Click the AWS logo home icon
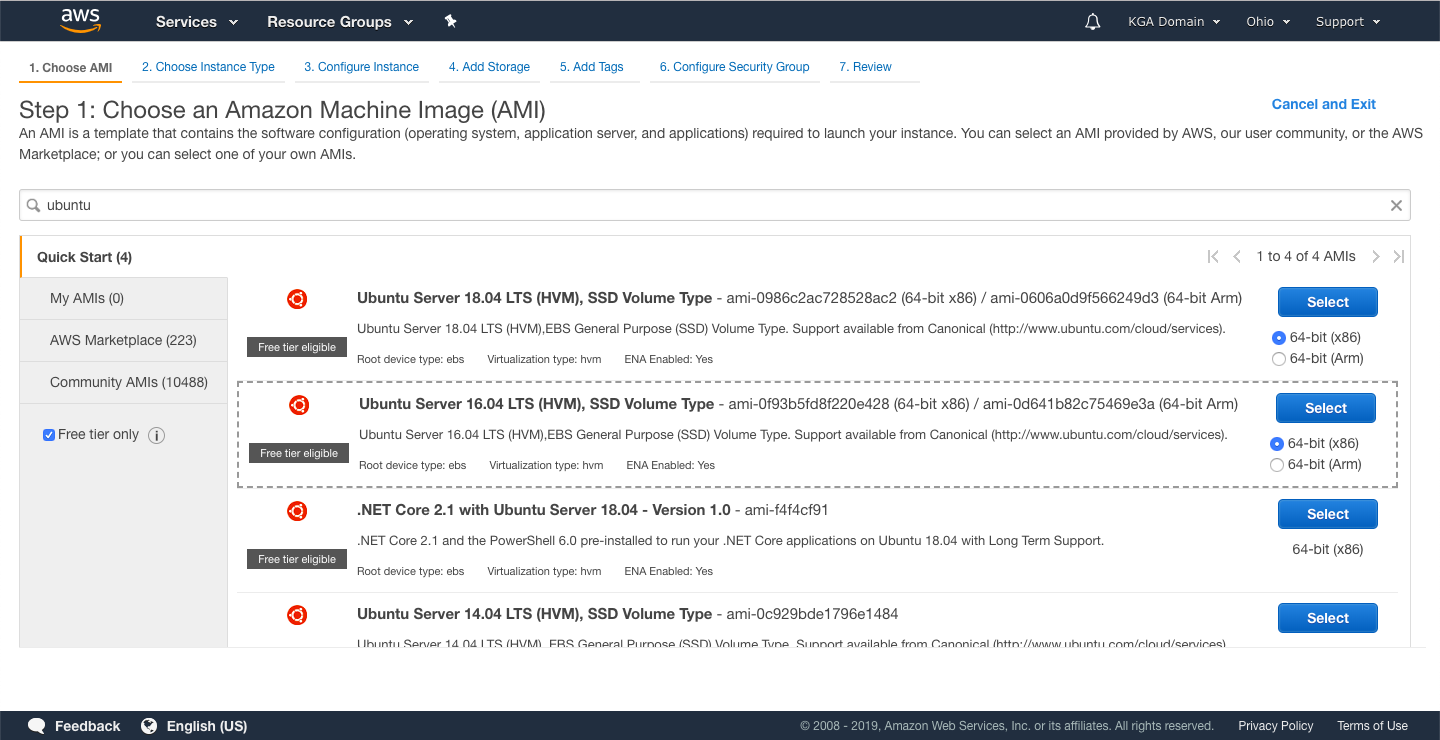Viewport: 1440px width, 740px height. 80,20
